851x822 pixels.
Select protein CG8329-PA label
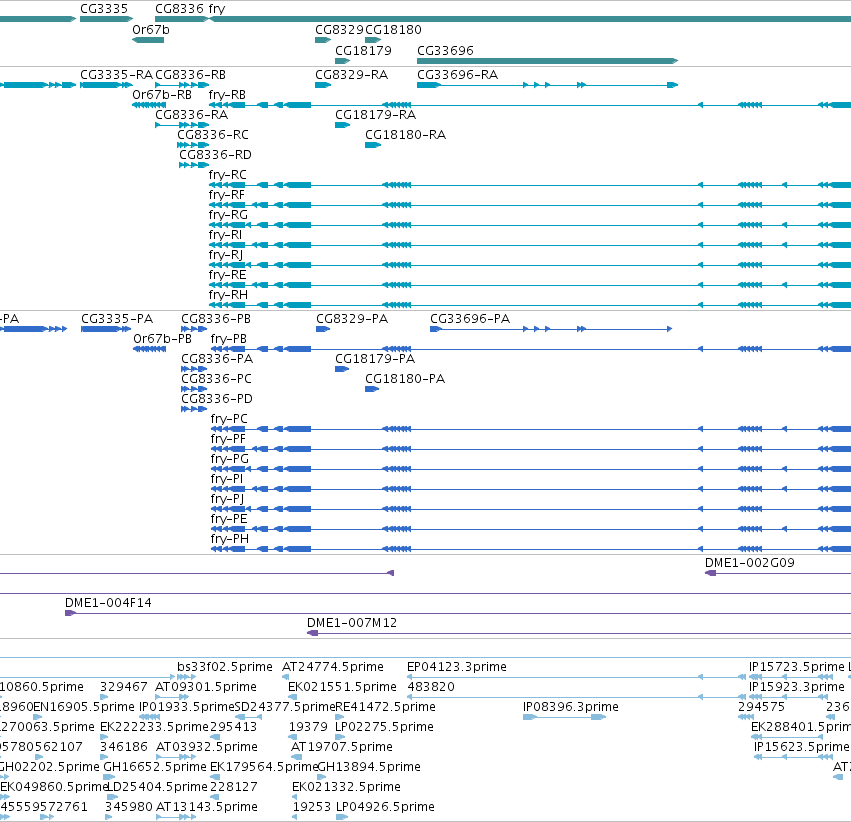[x=352, y=318]
